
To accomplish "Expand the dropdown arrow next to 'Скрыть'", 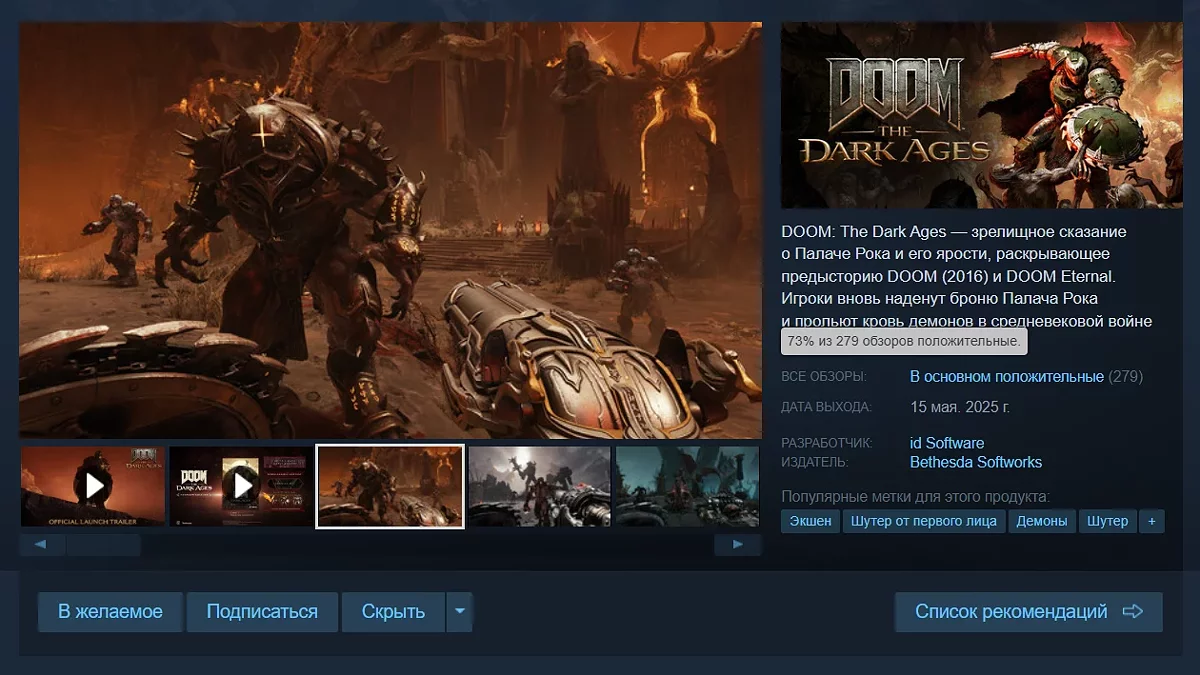I will click(459, 612).
